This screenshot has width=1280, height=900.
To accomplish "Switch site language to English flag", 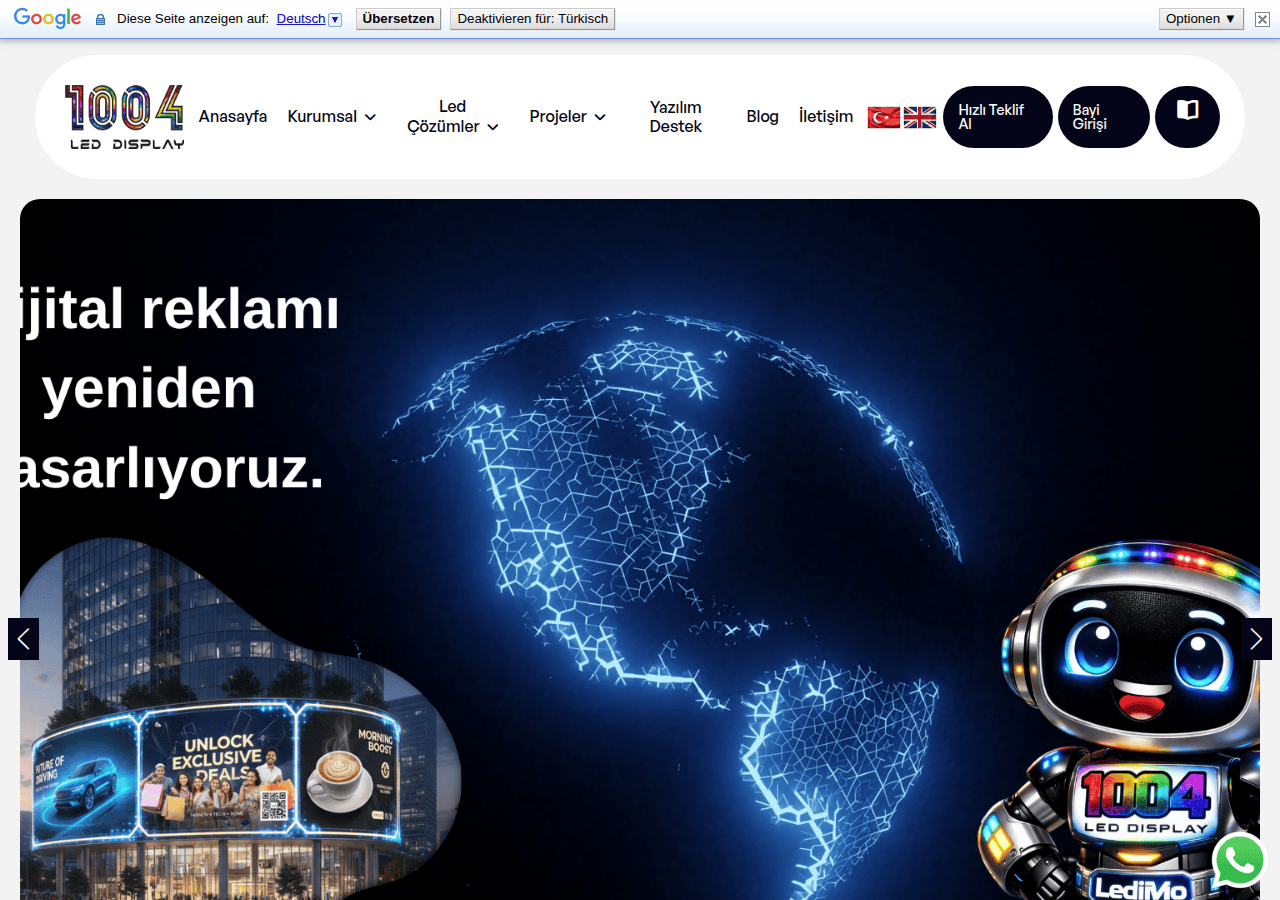I will (920, 117).
